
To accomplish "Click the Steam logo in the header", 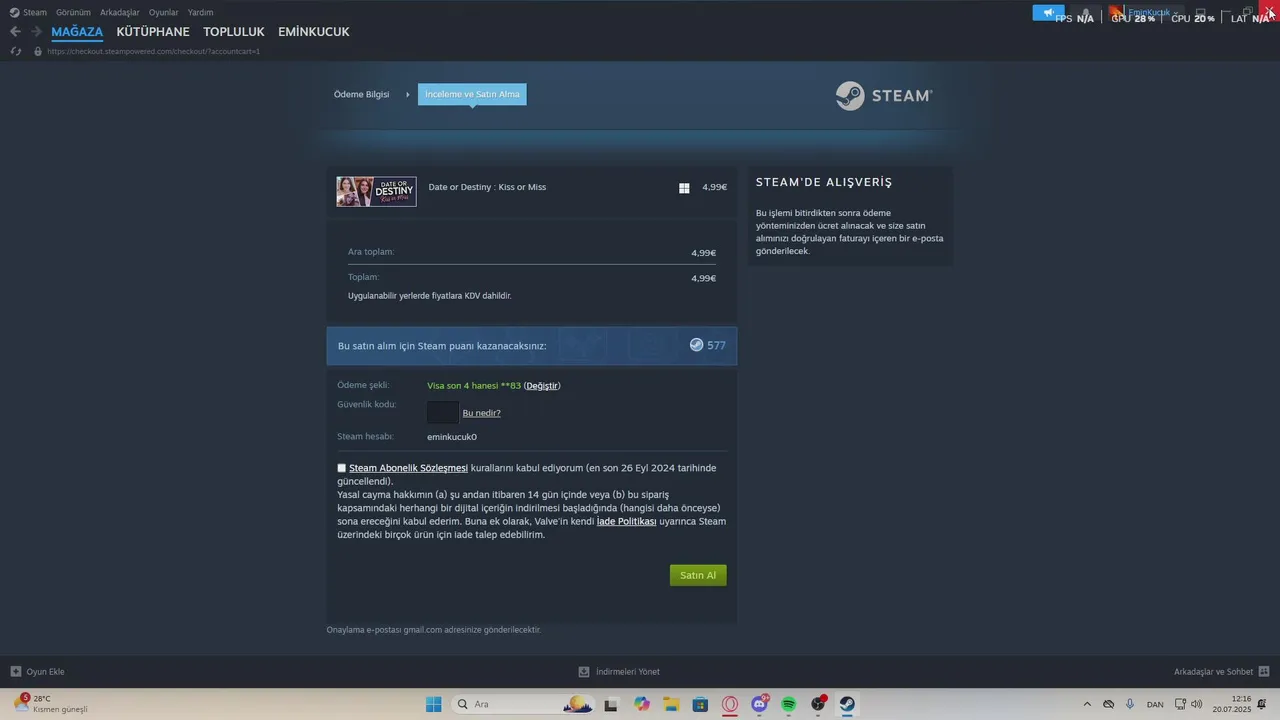I will pyautogui.click(x=884, y=95).
